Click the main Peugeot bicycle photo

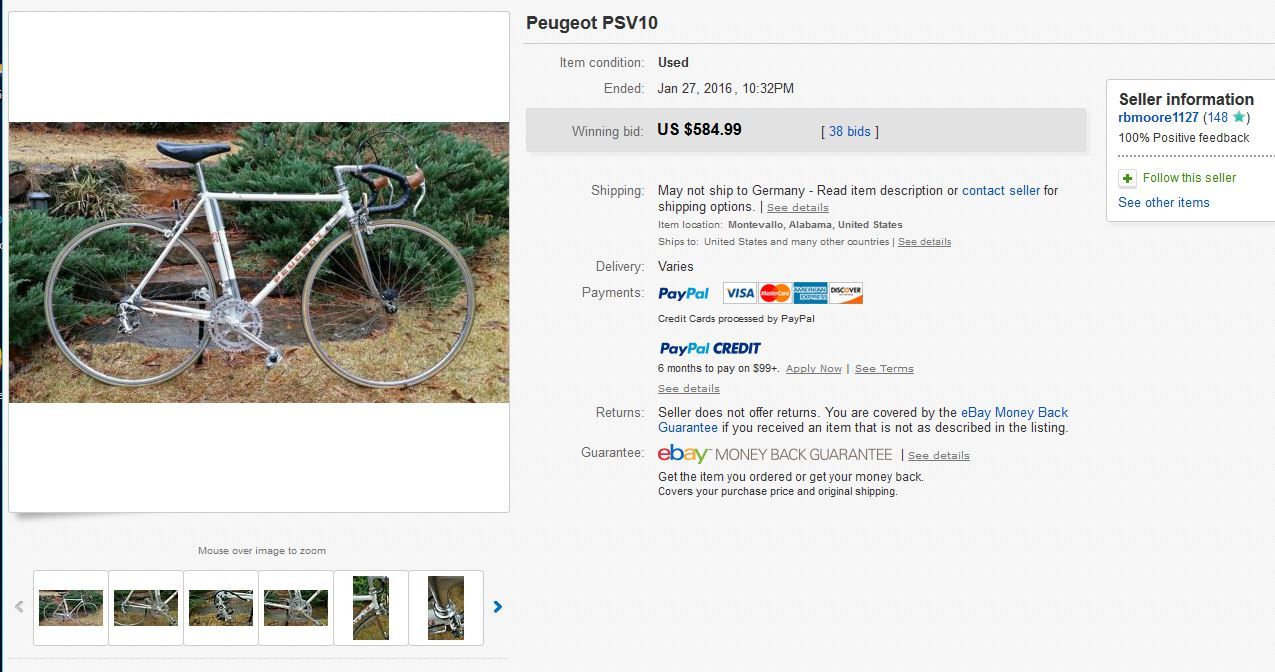point(259,262)
